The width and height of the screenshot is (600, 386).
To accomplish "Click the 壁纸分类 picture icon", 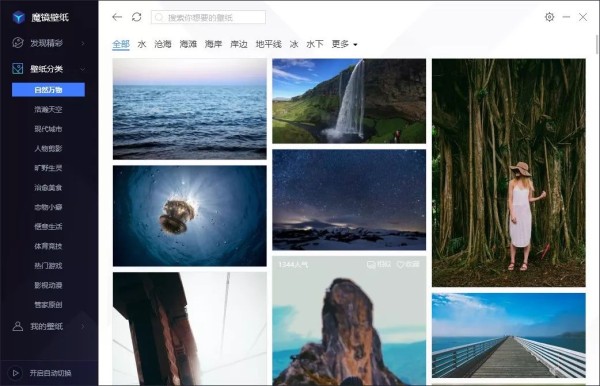I will point(18,69).
